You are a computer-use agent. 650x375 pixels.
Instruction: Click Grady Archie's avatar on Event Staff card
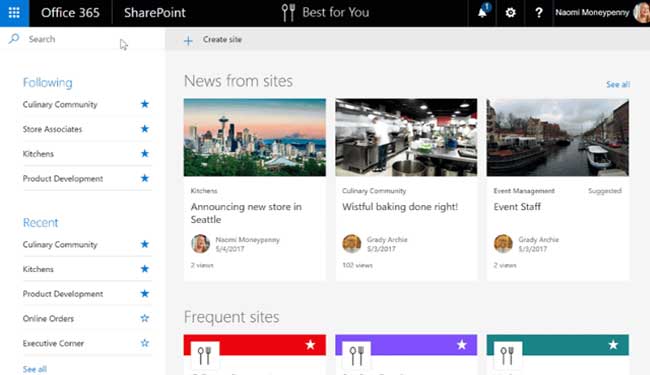503,244
